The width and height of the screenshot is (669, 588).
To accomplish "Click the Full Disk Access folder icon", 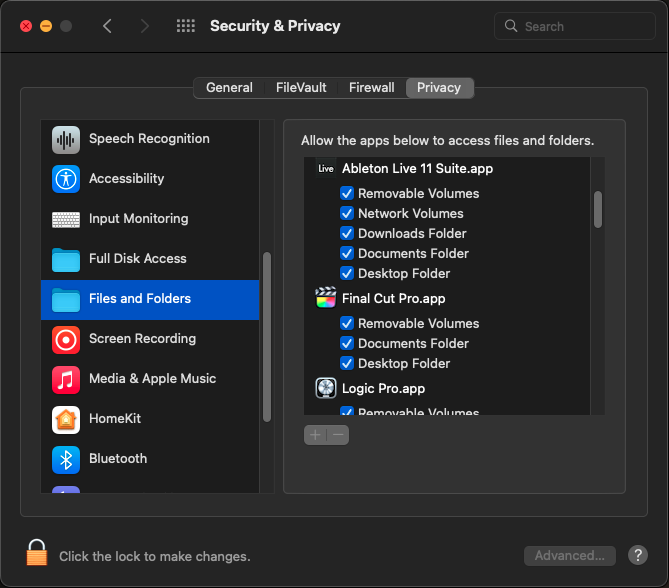I will 66,259.
